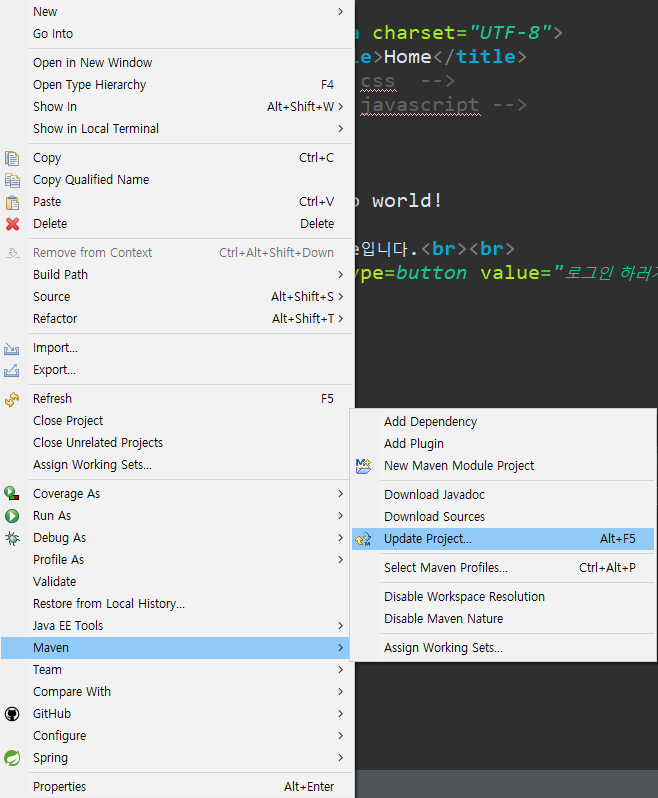The height and width of the screenshot is (798, 658).
Task: Click the Alt+F5 shortcut label
Action: pos(618,538)
